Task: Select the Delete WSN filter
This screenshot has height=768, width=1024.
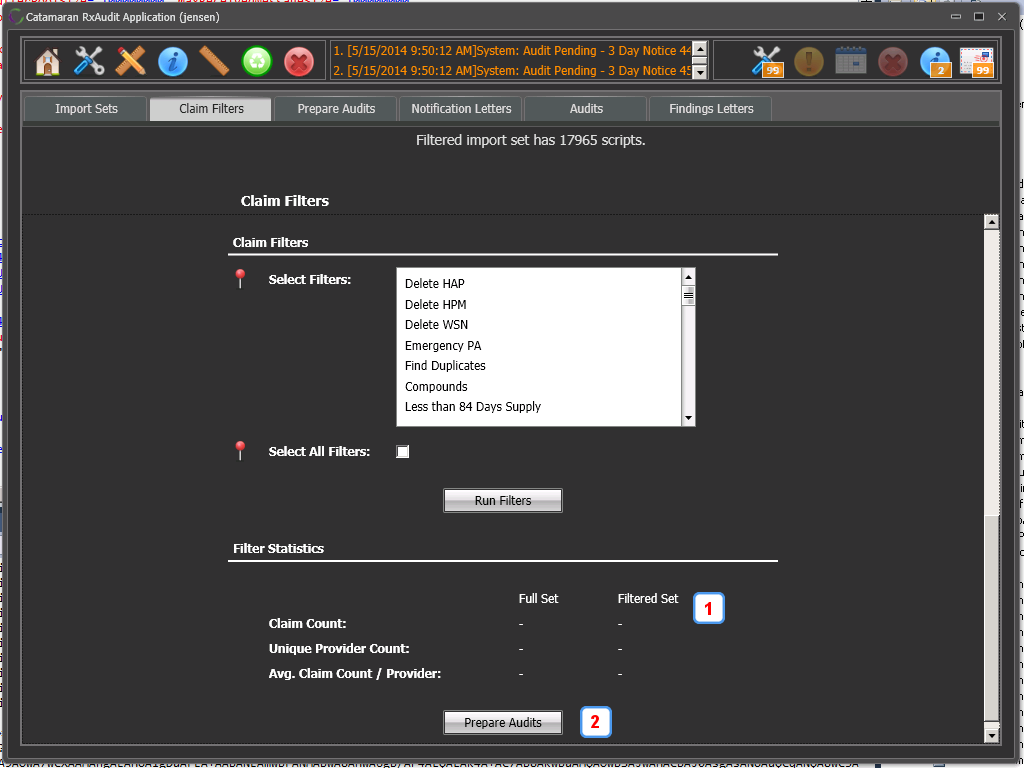Action: pyautogui.click(x=436, y=325)
